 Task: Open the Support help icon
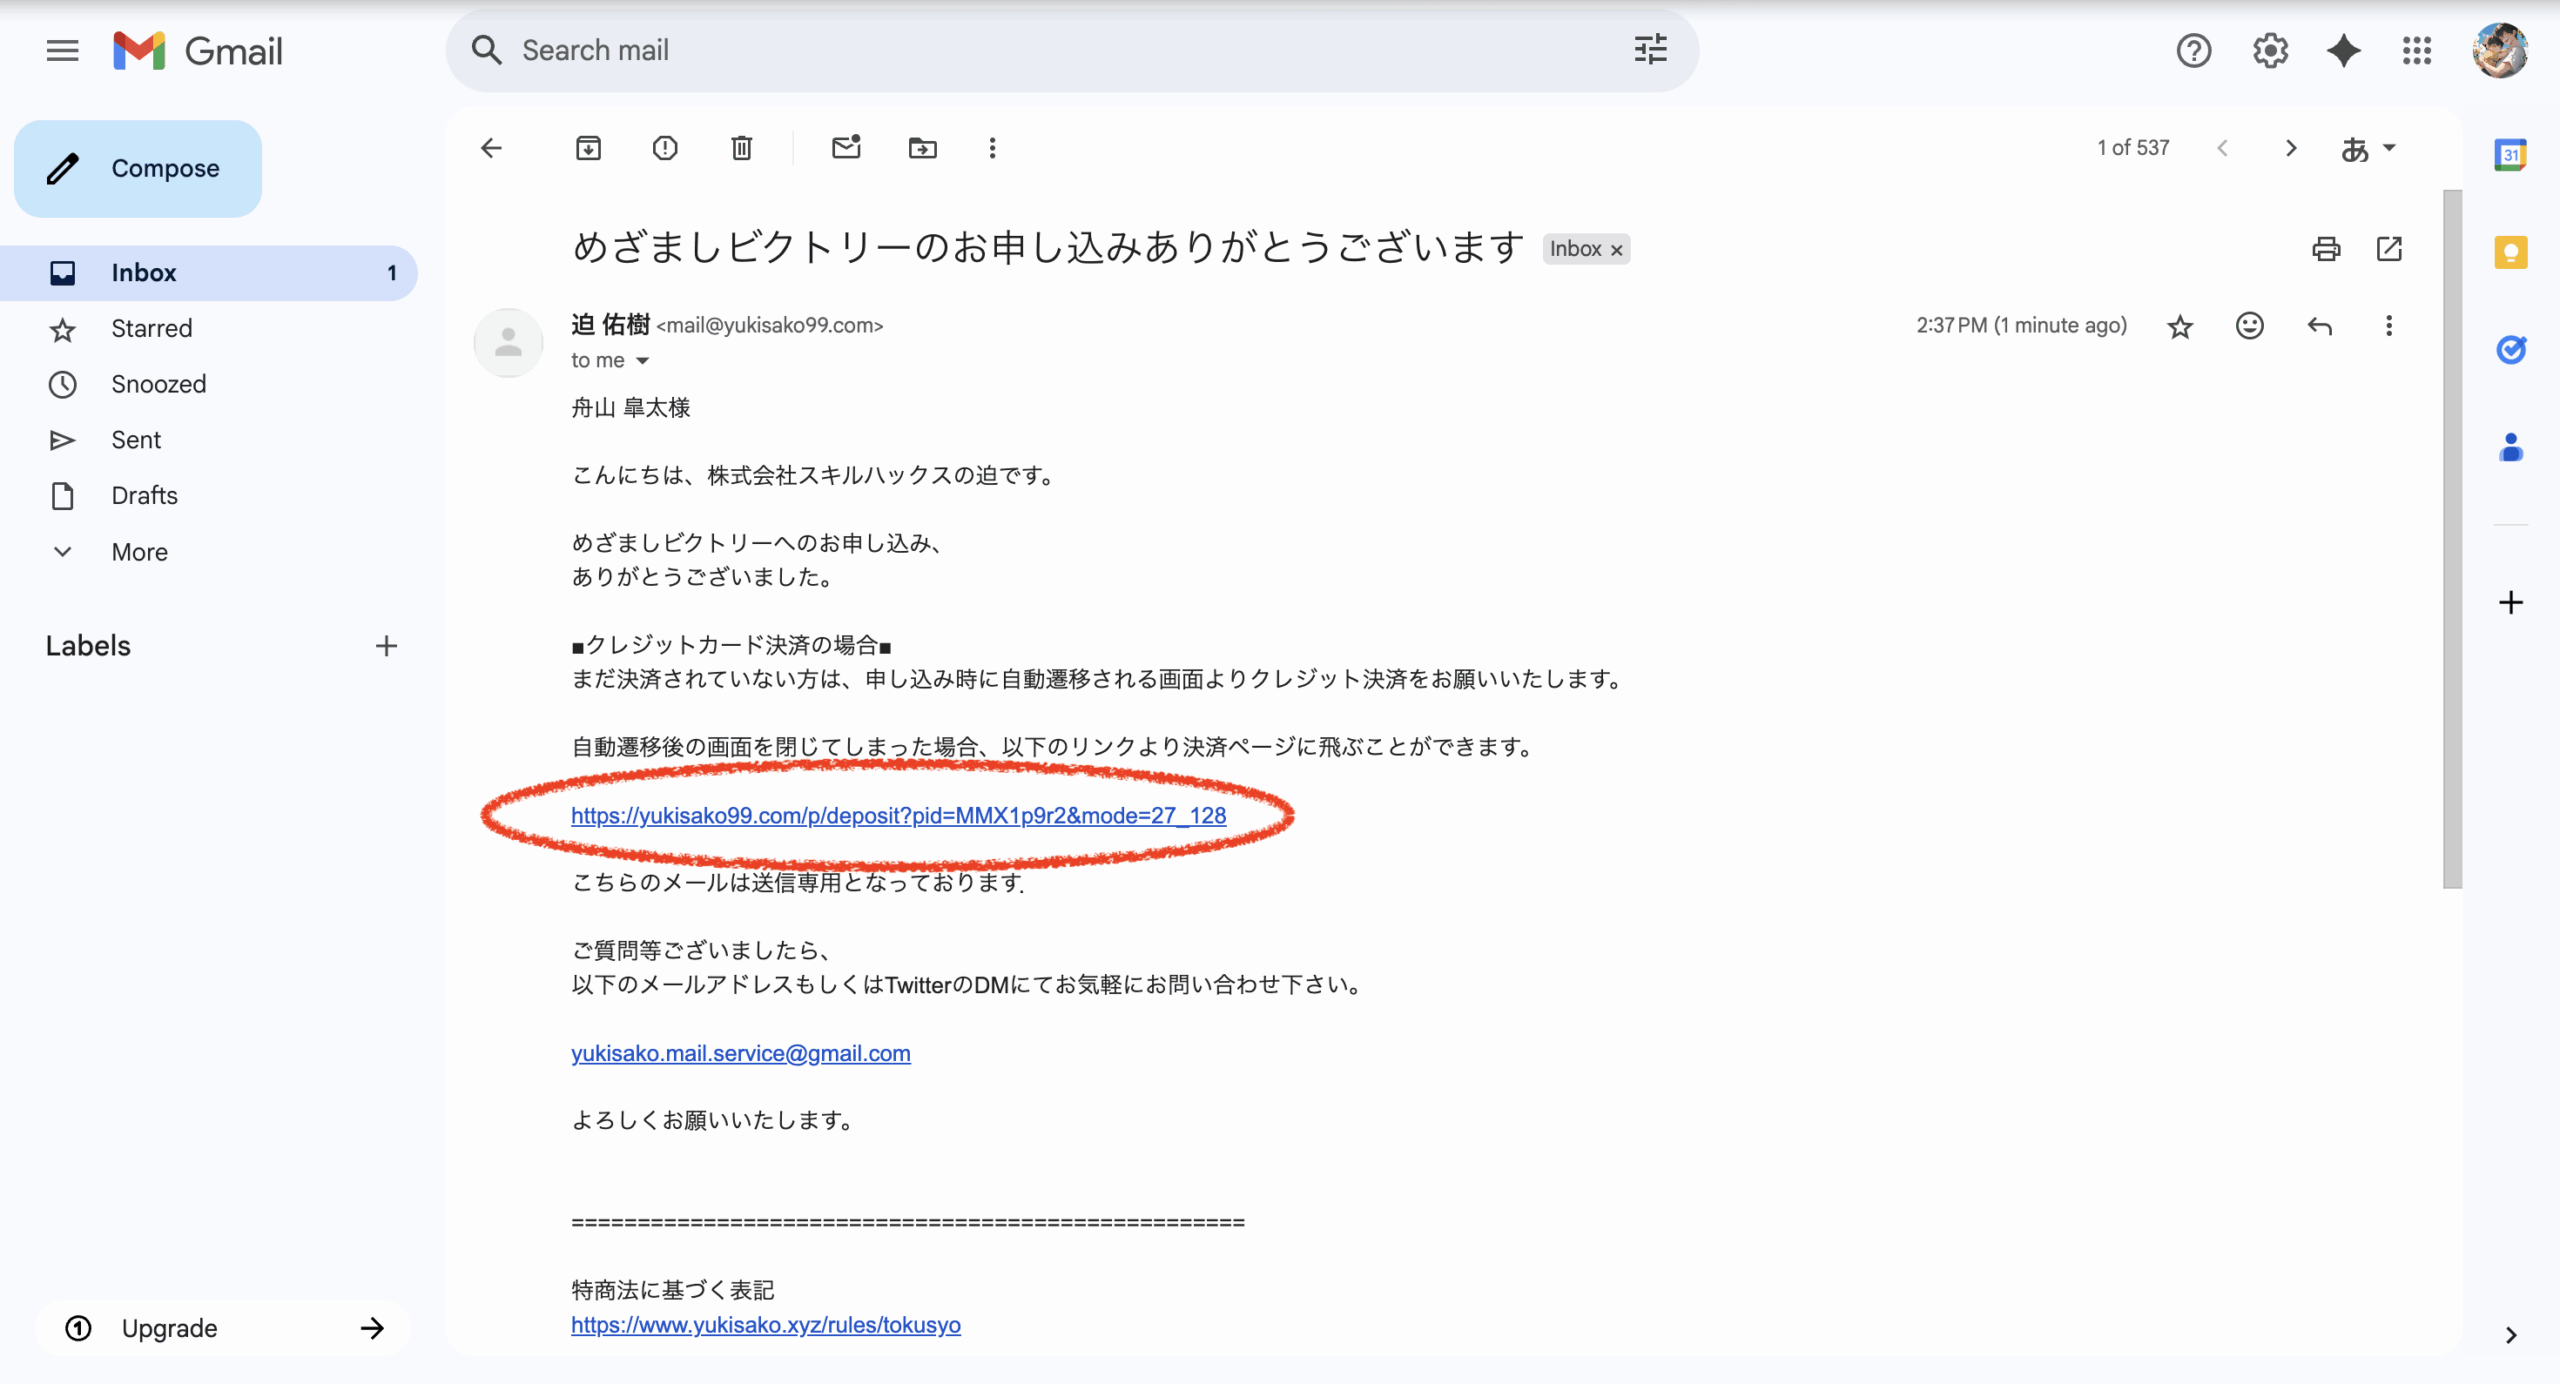pyautogui.click(x=2193, y=50)
